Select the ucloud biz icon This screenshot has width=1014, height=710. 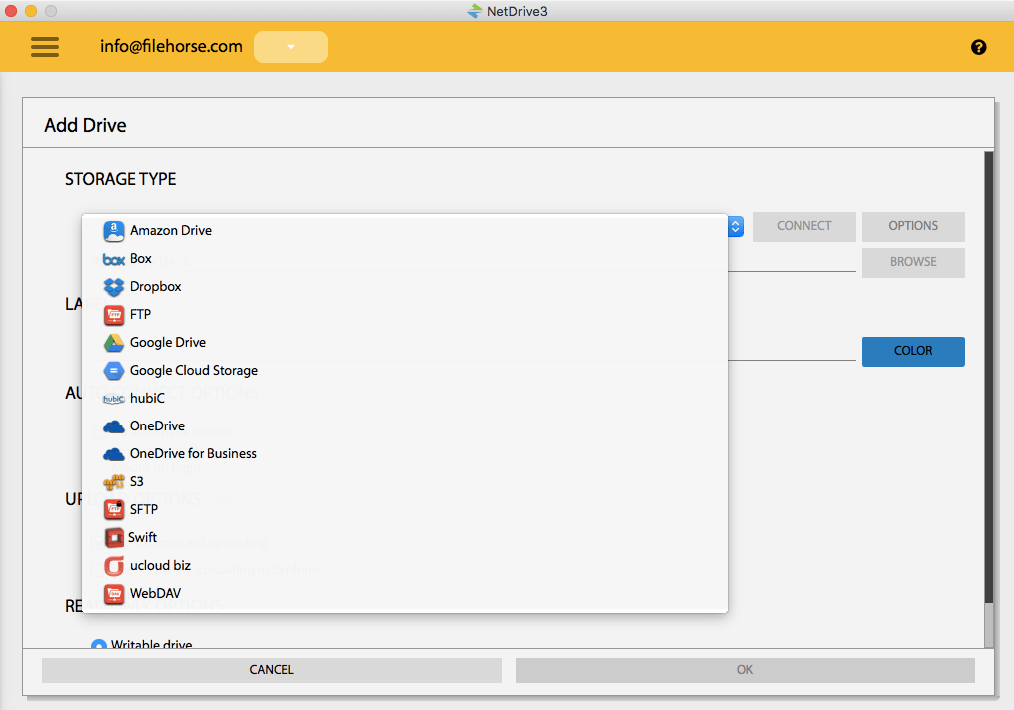pos(114,566)
